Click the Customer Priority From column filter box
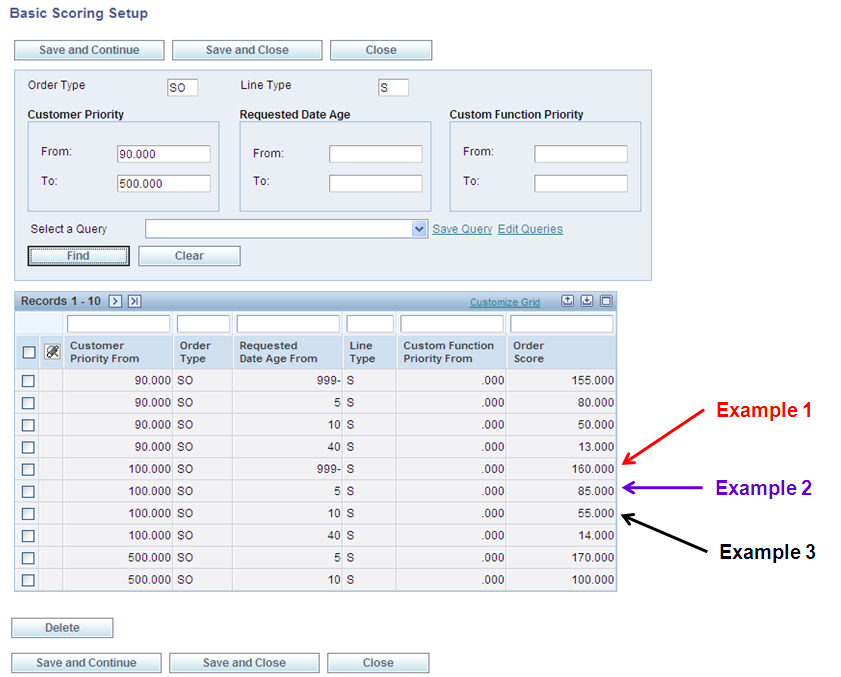Screen dimensions: 841x677 (x=119, y=324)
